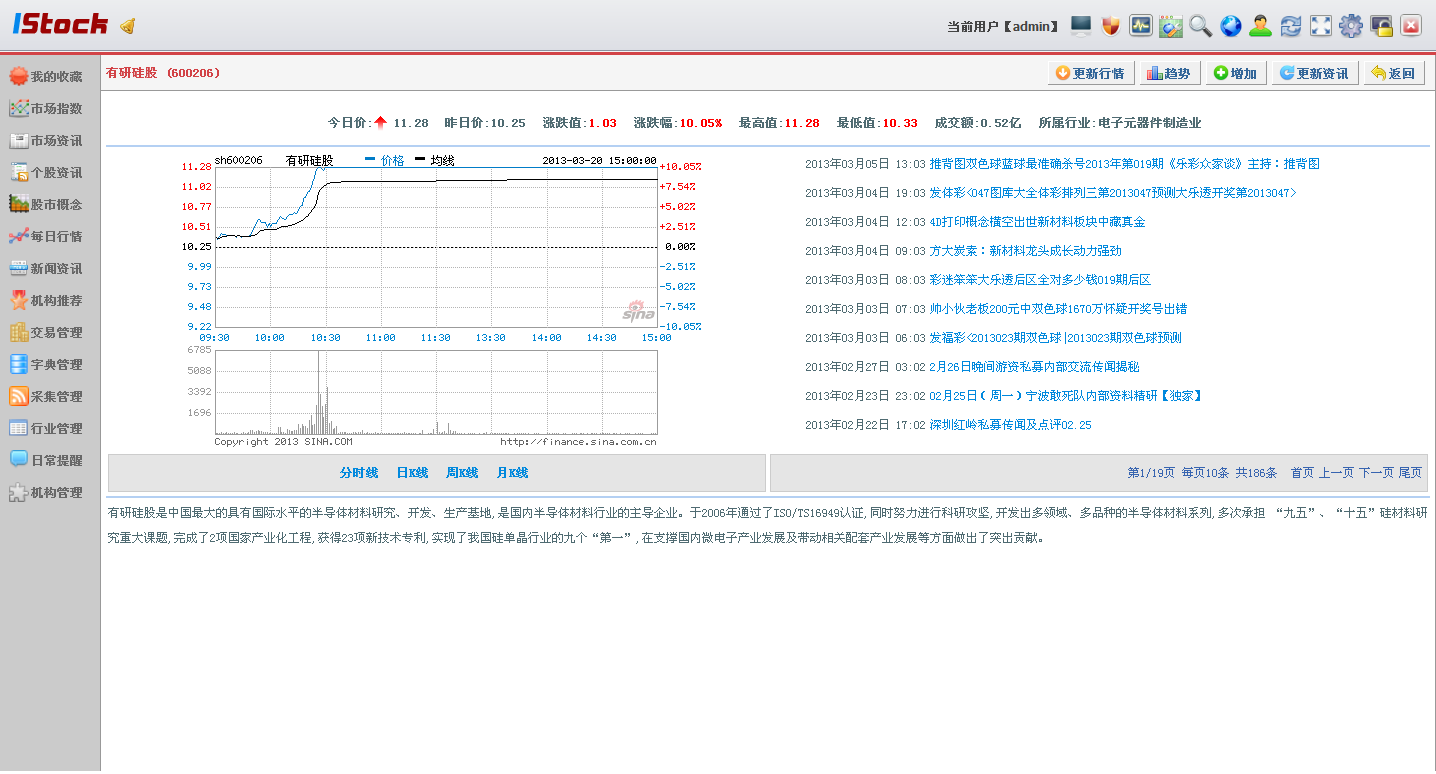
Task: Click the intraday price chart image
Action: [x=436, y=246]
